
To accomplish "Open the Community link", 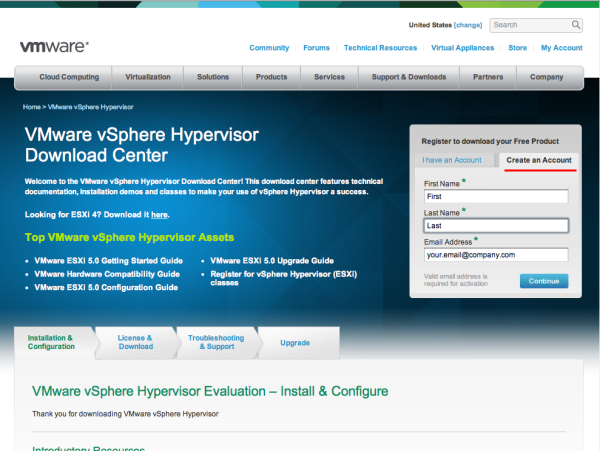I will pyautogui.click(x=269, y=48).
